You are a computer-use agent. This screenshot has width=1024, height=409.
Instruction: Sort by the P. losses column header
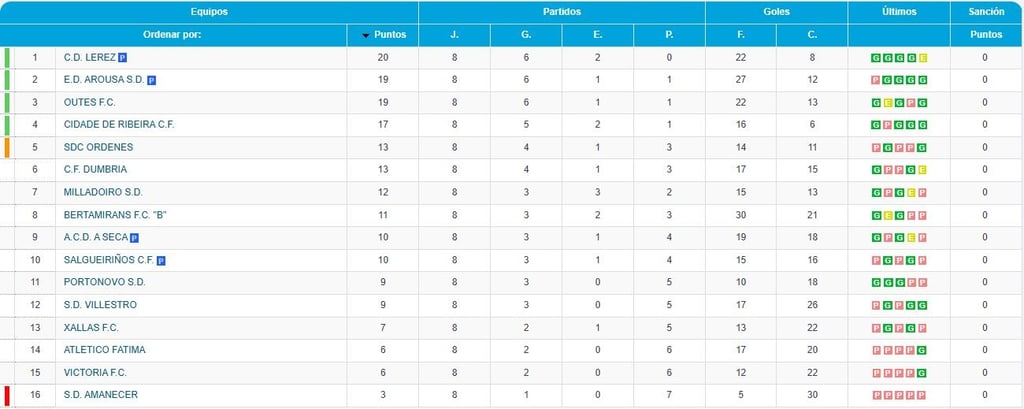pyautogui.click(x=669, y=35)
